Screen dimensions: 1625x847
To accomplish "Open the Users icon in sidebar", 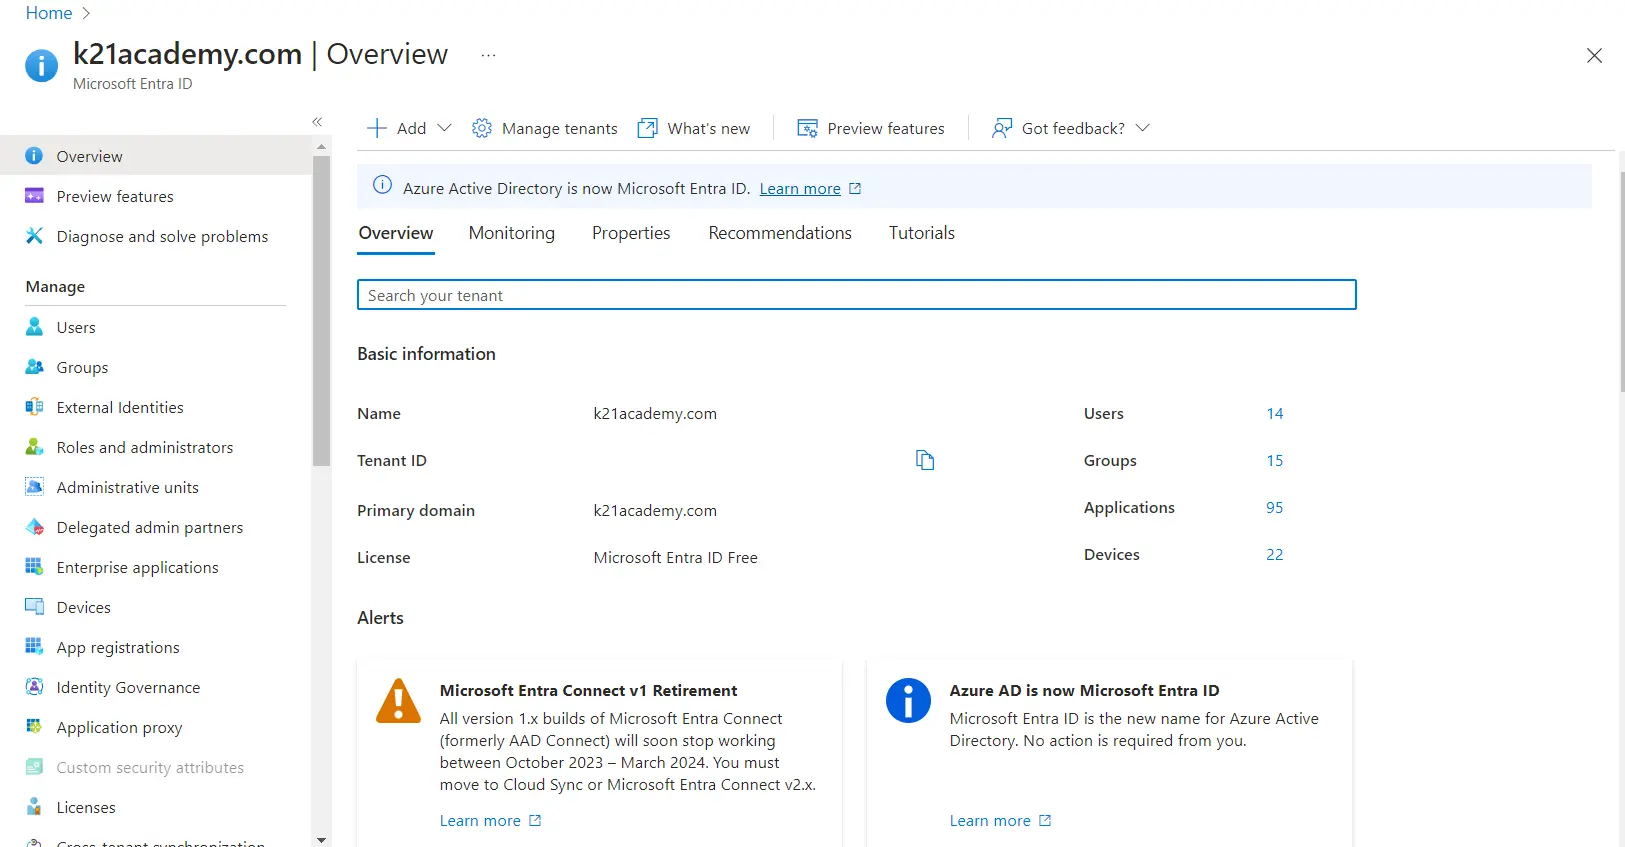I will click(x=34, y=327).
